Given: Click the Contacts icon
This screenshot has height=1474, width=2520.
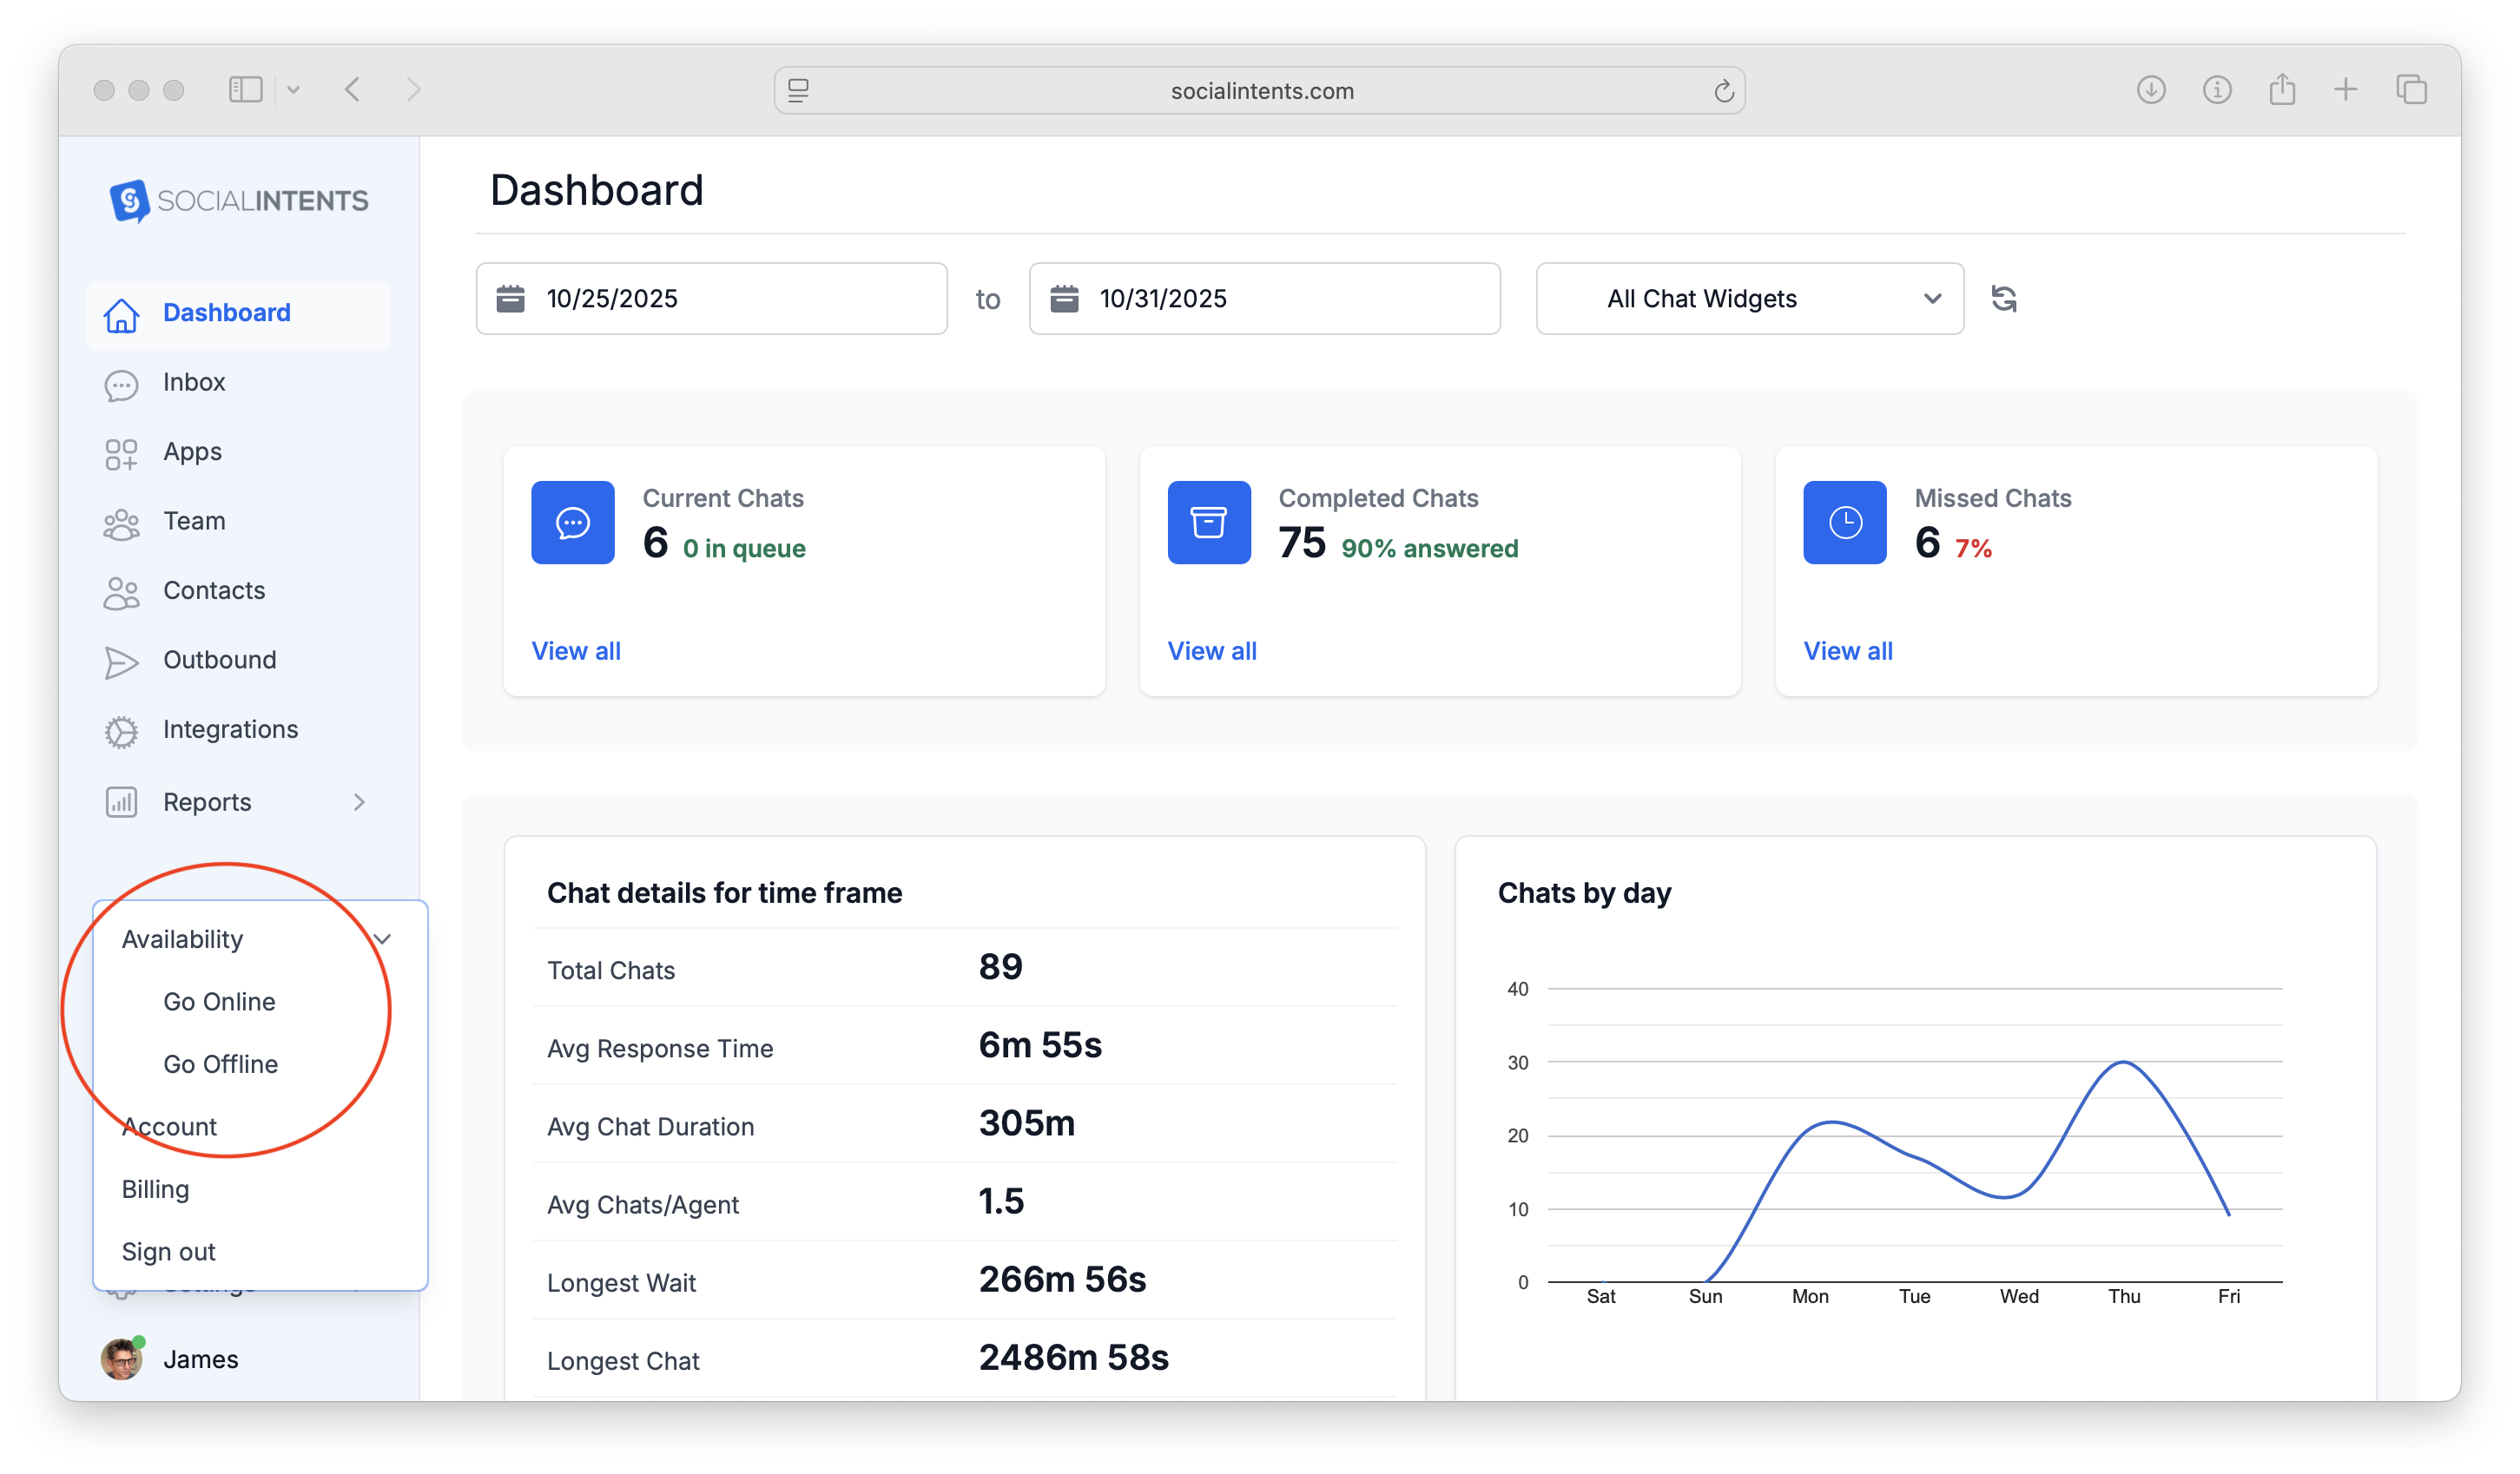Looking at the screenshot, I should (x=121, y=591).
